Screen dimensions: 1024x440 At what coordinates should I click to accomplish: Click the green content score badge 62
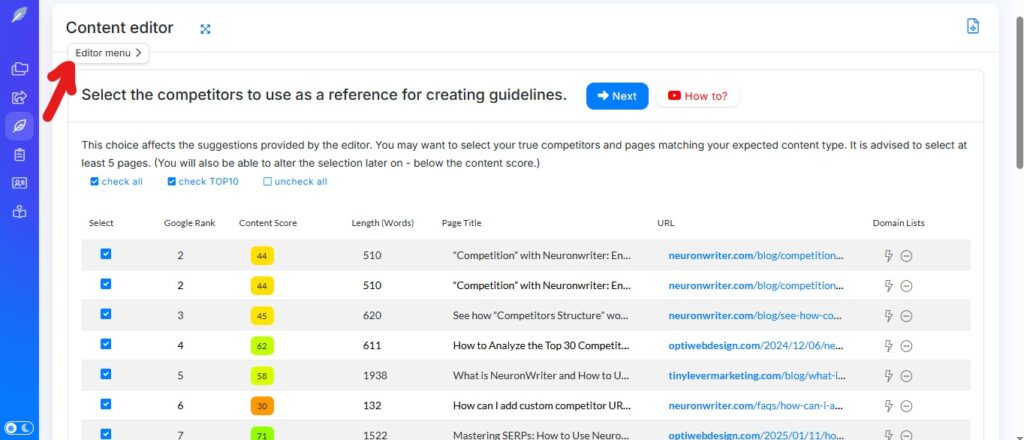point(263,346)
